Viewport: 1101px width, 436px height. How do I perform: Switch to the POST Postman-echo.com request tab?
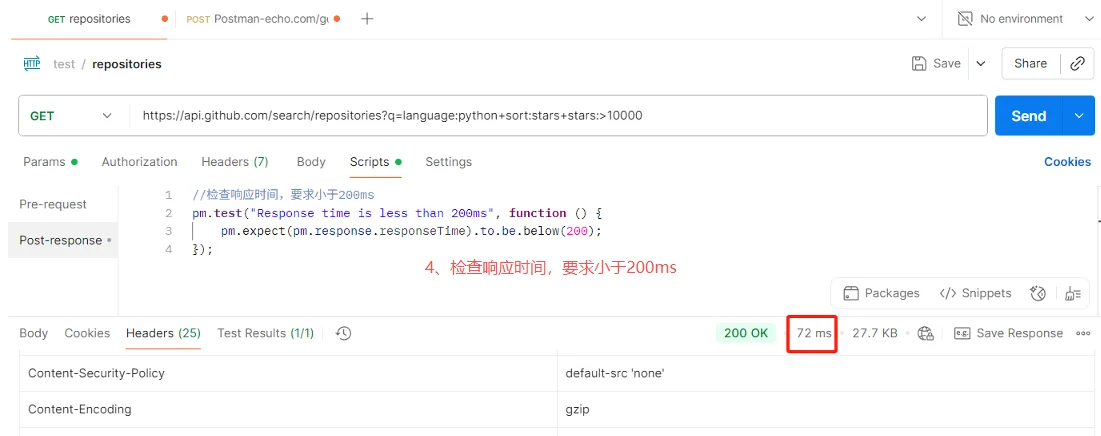pos(258,19)
